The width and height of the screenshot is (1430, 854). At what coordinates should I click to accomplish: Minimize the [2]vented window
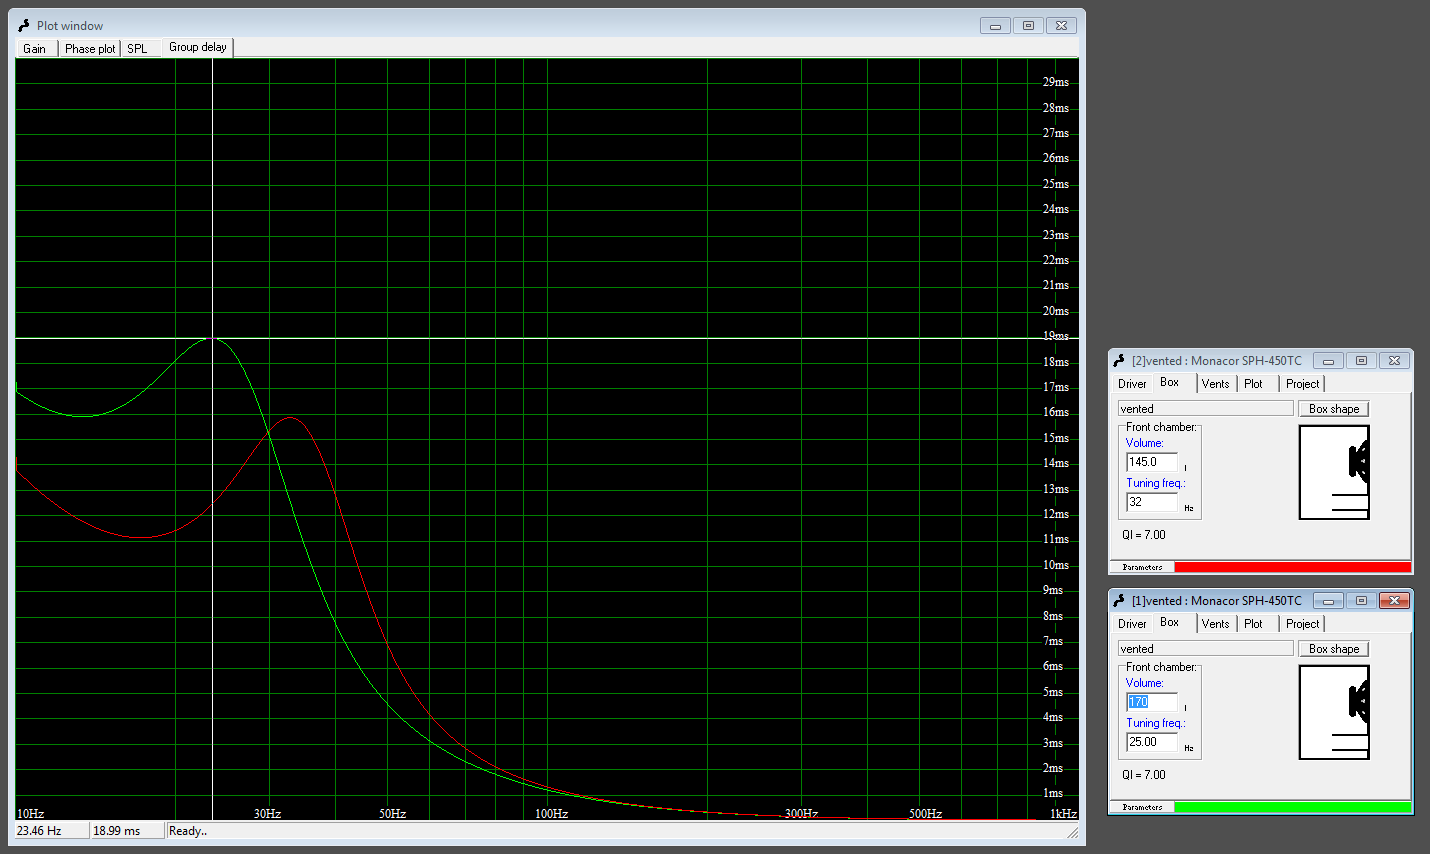click(x=1328, y=360)
